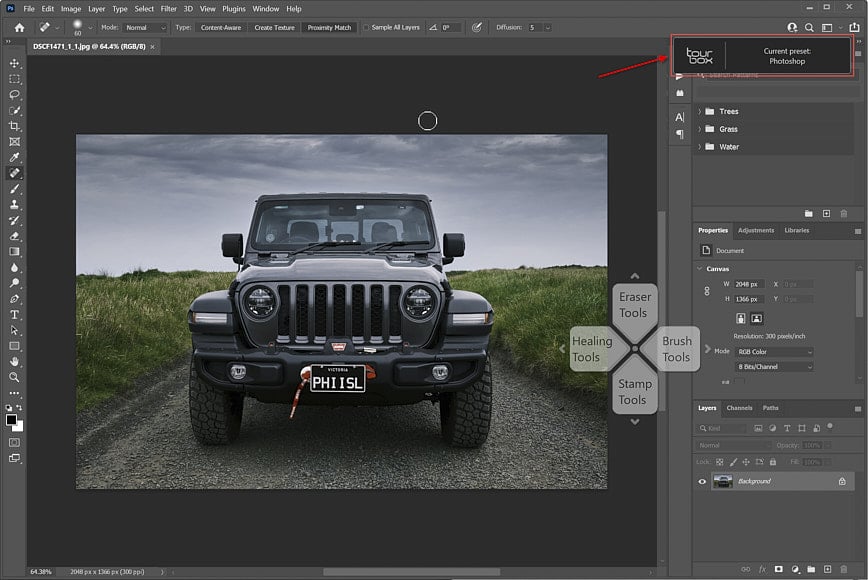Viewport: 868px width, 580px height.
Task: Set canvas orientation to landscape
Action: (x=757, y=318)
